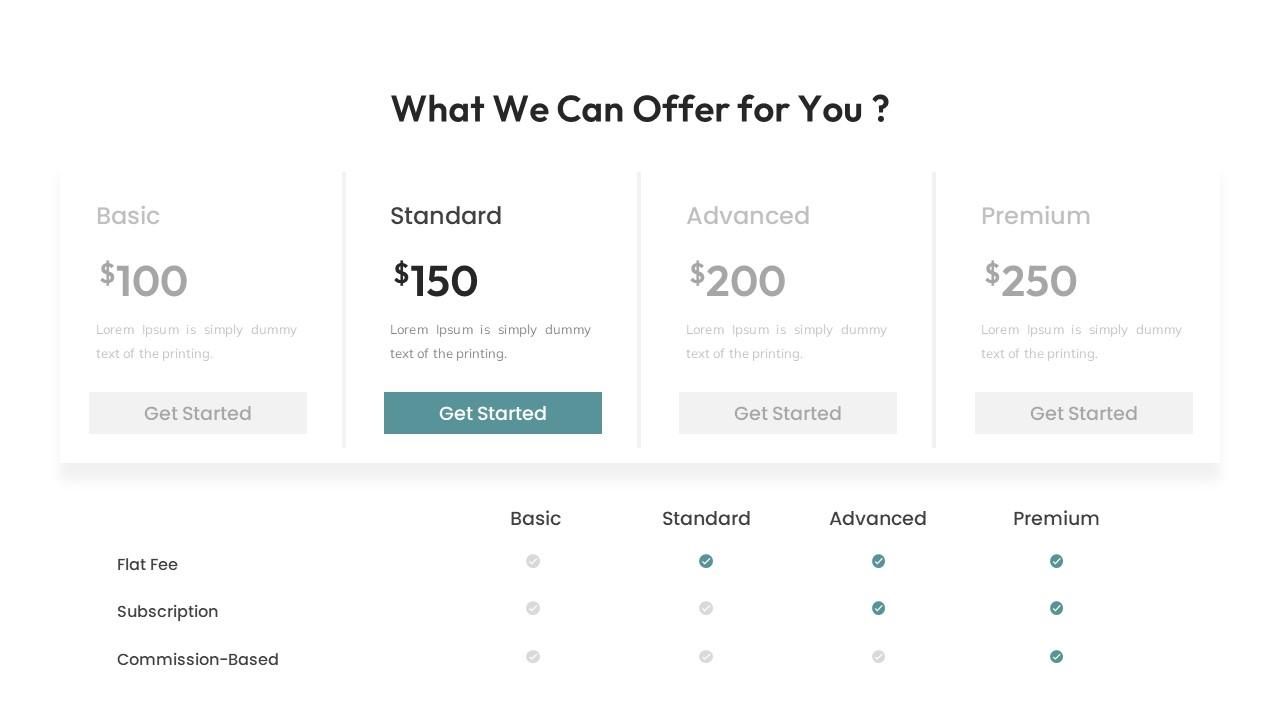Select the Standard column header in comparison table
The height and width of the screenshot is (720, 1280).
706,518
